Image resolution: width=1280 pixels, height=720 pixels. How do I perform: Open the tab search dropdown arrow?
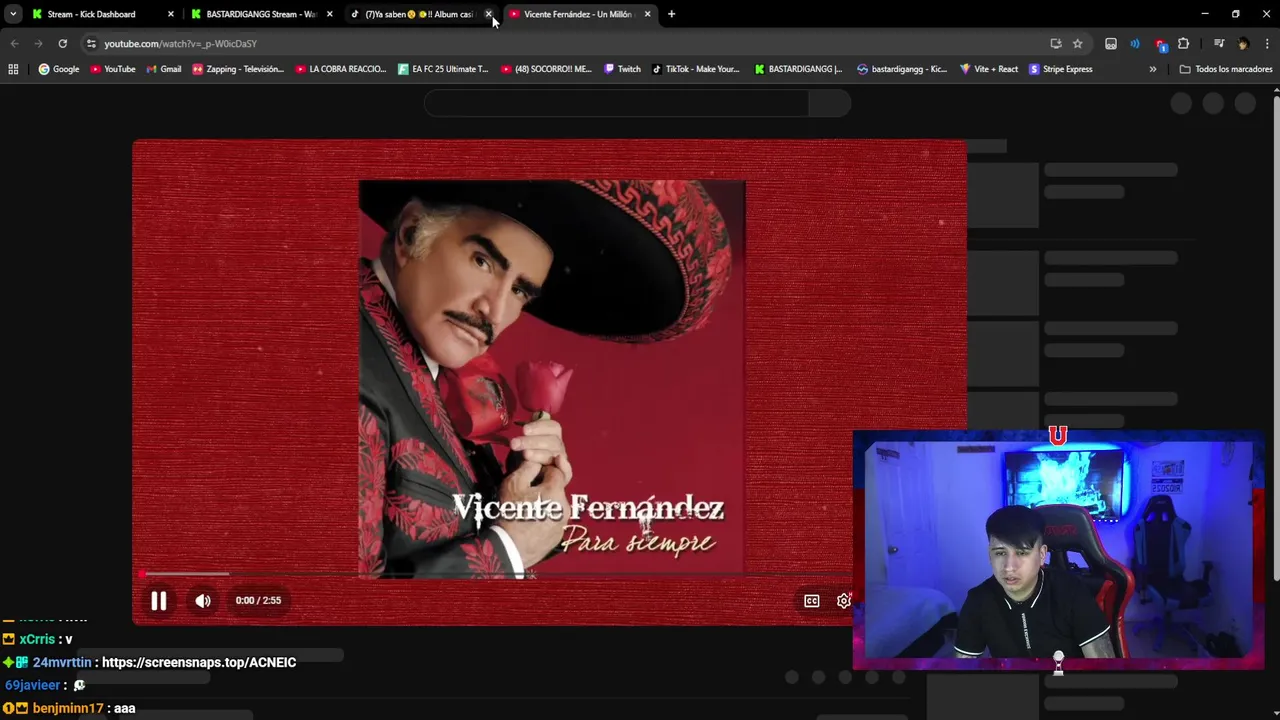(x=13, y=14)
